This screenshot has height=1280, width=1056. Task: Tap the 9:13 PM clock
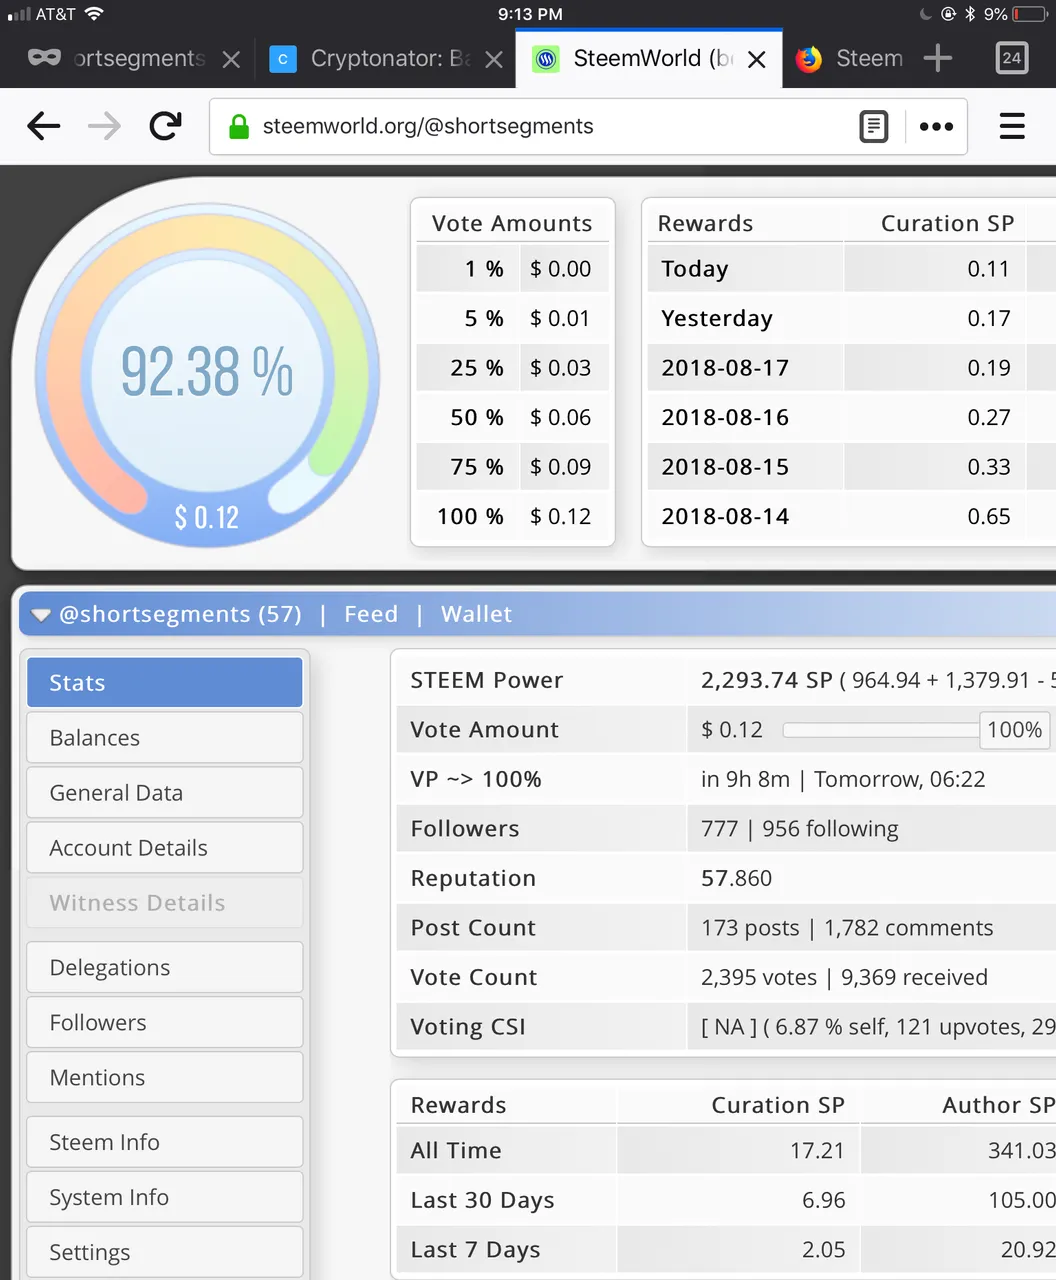point(530,14)
